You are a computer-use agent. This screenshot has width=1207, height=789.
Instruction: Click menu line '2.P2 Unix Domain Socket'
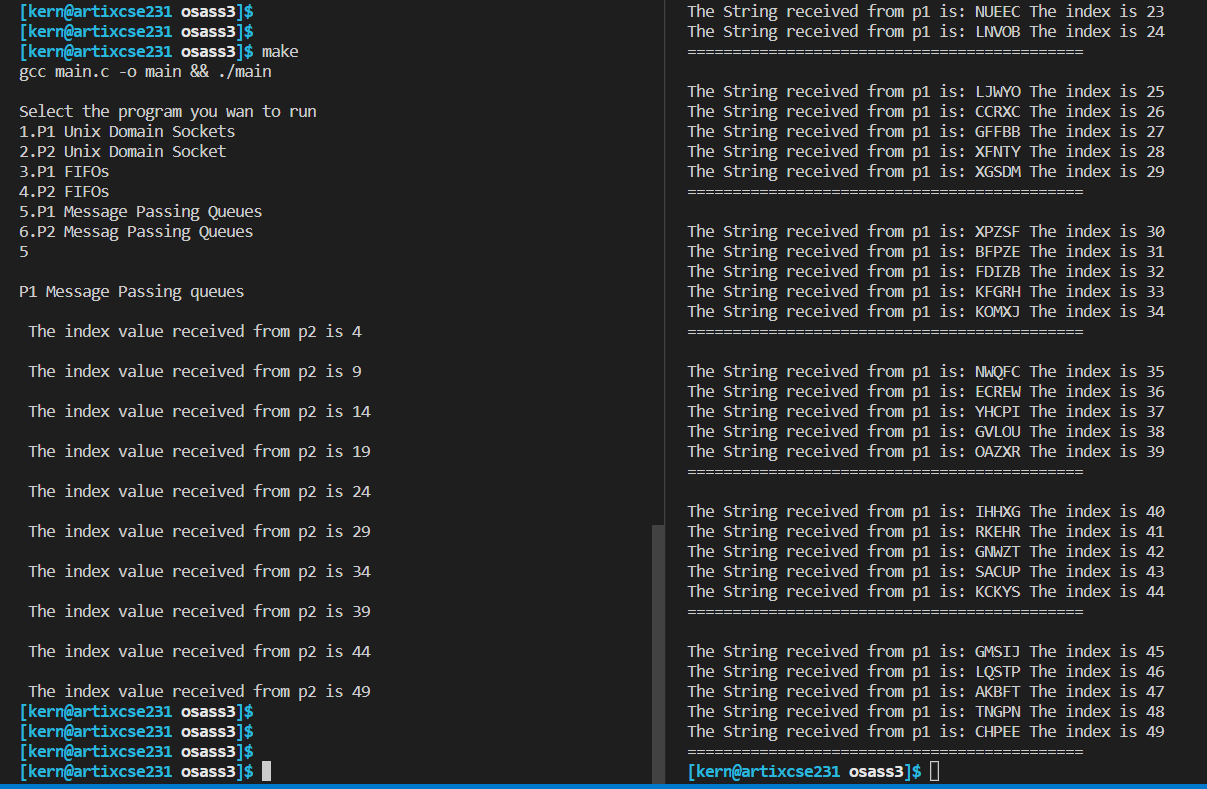click(x=123, y=151)
